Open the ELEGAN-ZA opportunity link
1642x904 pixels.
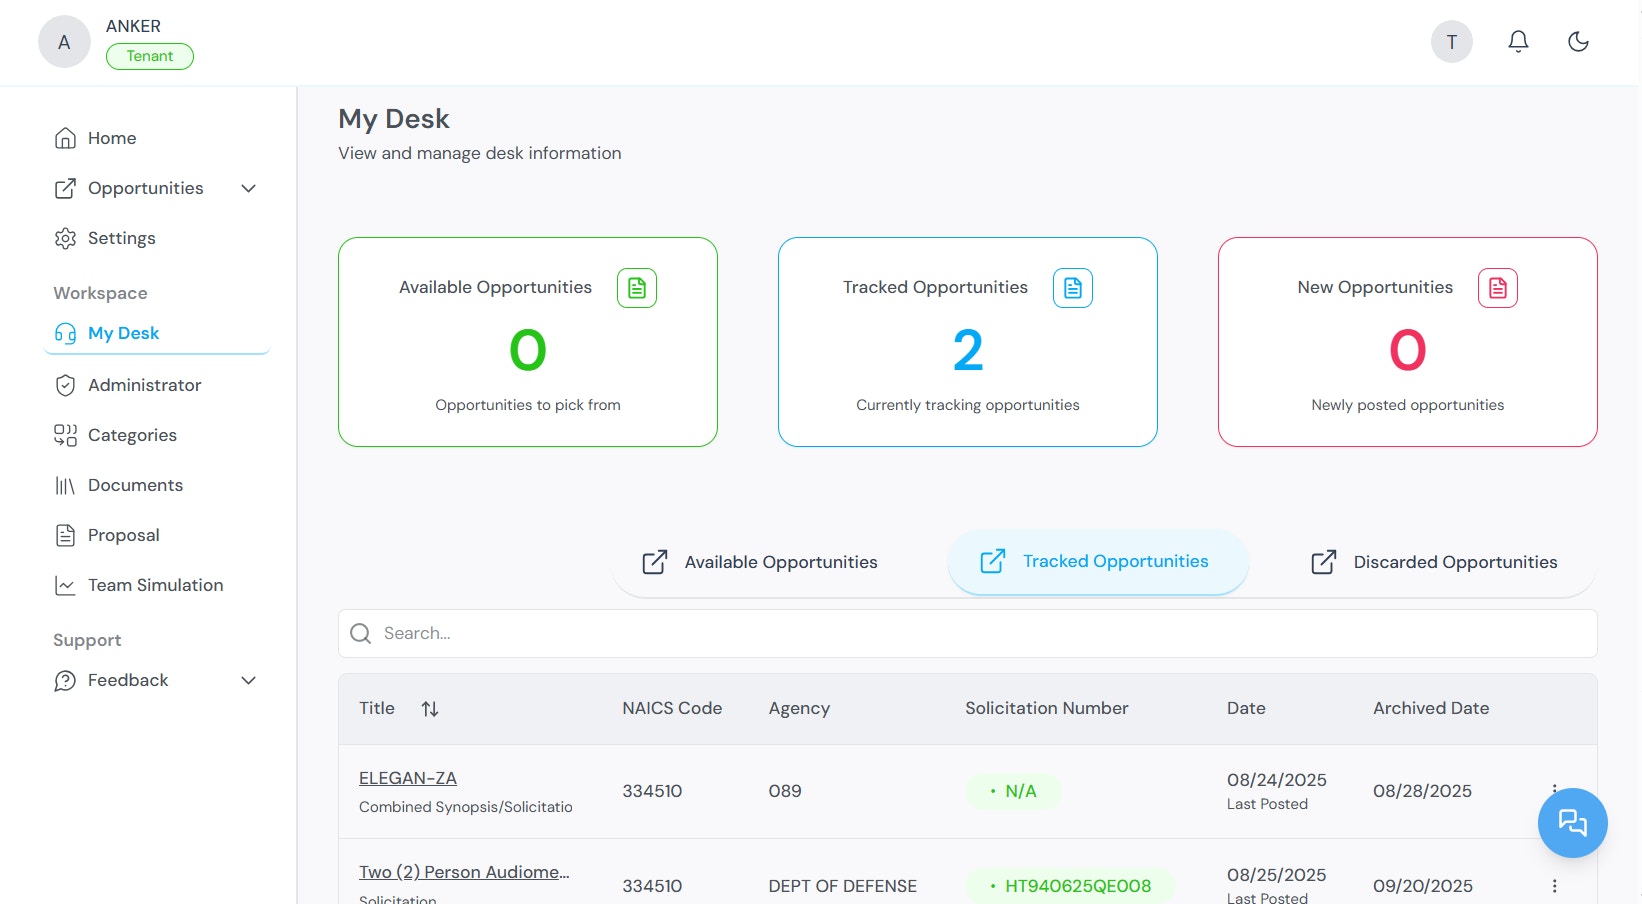tap(408, 778)
